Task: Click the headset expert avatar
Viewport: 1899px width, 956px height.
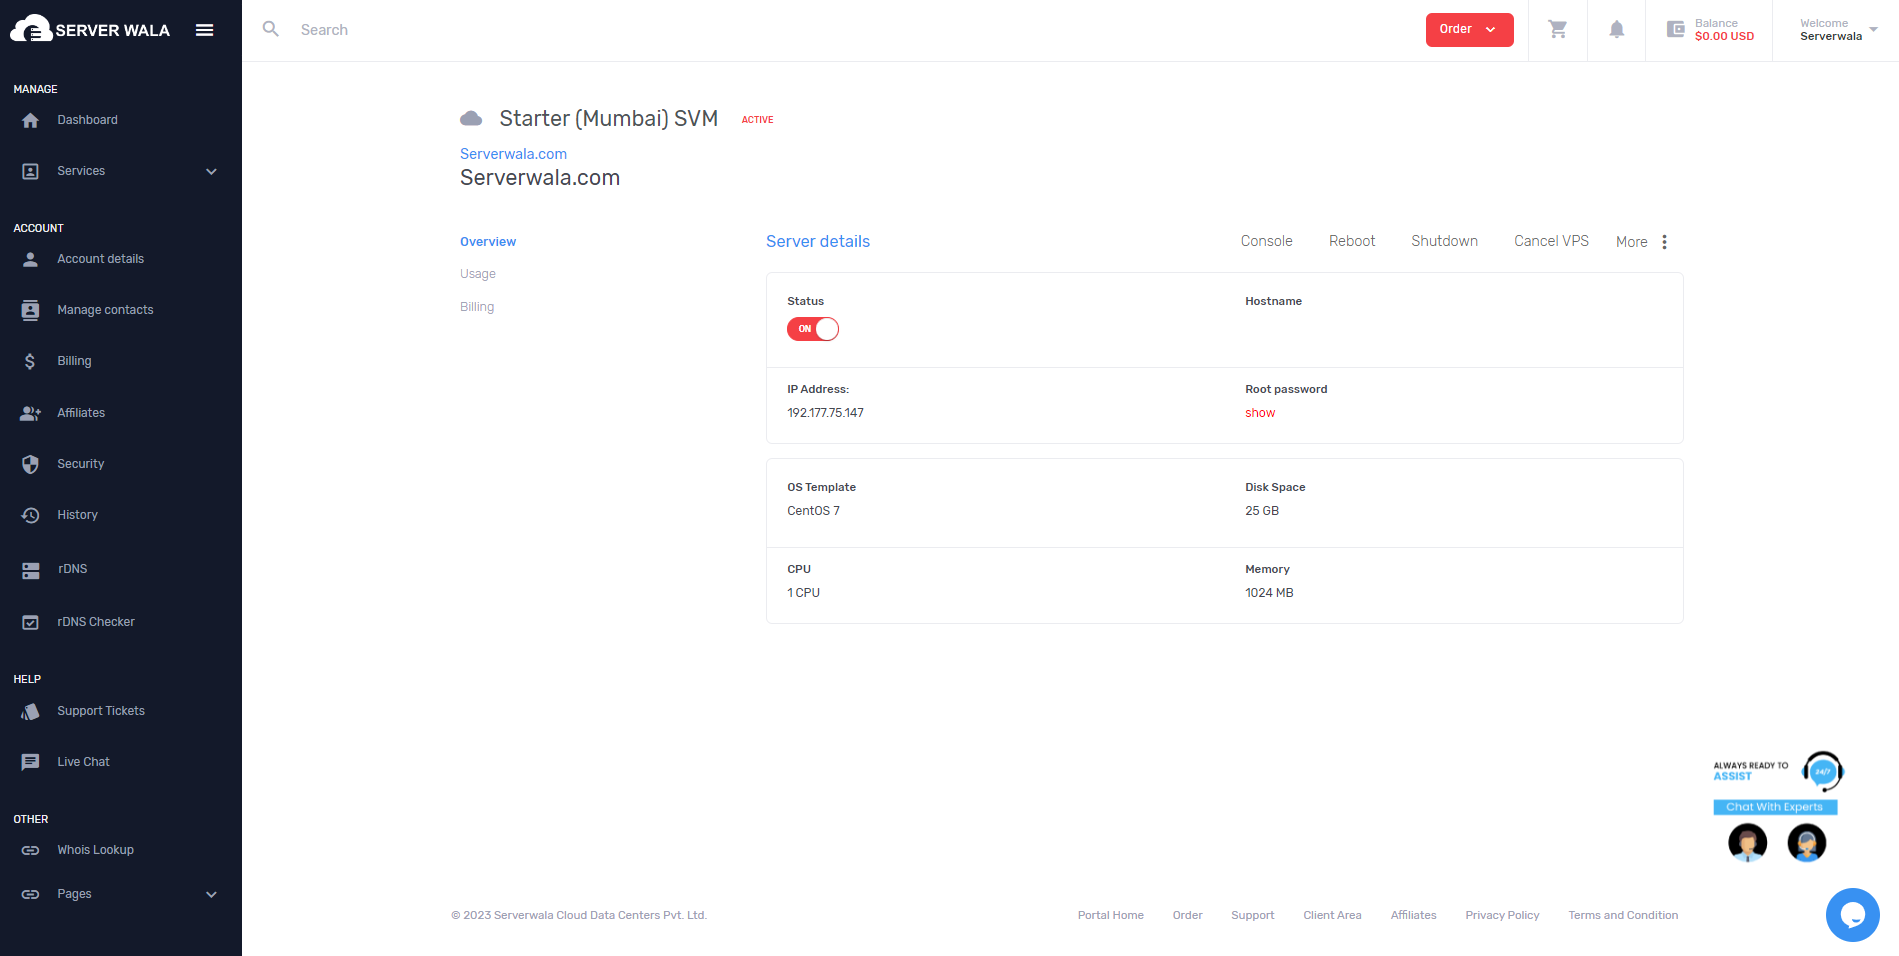Action: point(1806,843)
